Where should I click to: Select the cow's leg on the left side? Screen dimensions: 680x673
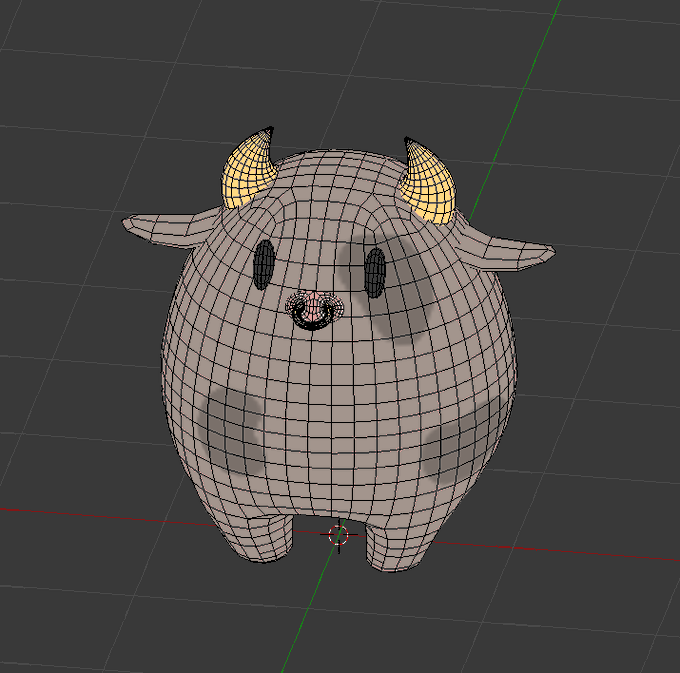tap(260, 536)
